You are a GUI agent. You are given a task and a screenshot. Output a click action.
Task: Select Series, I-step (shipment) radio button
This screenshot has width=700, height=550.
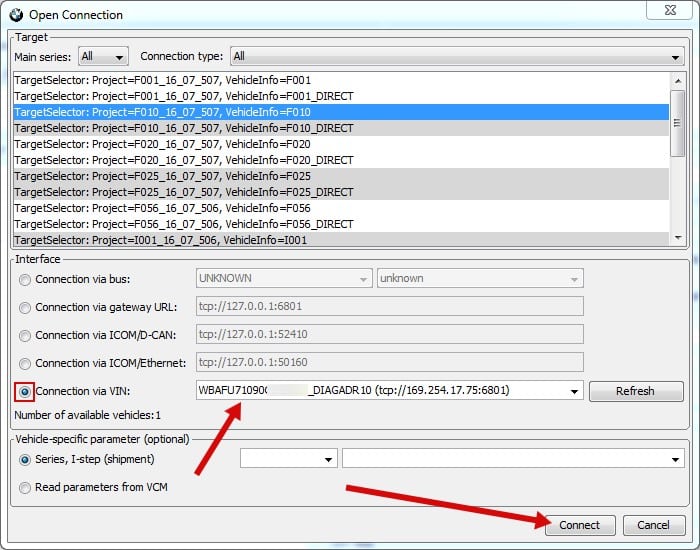tap(25, 459)
